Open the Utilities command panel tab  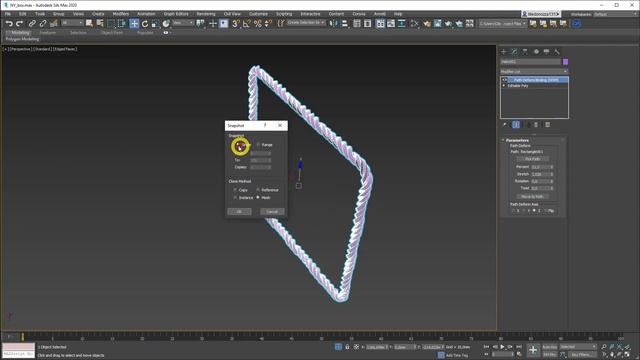557,52
